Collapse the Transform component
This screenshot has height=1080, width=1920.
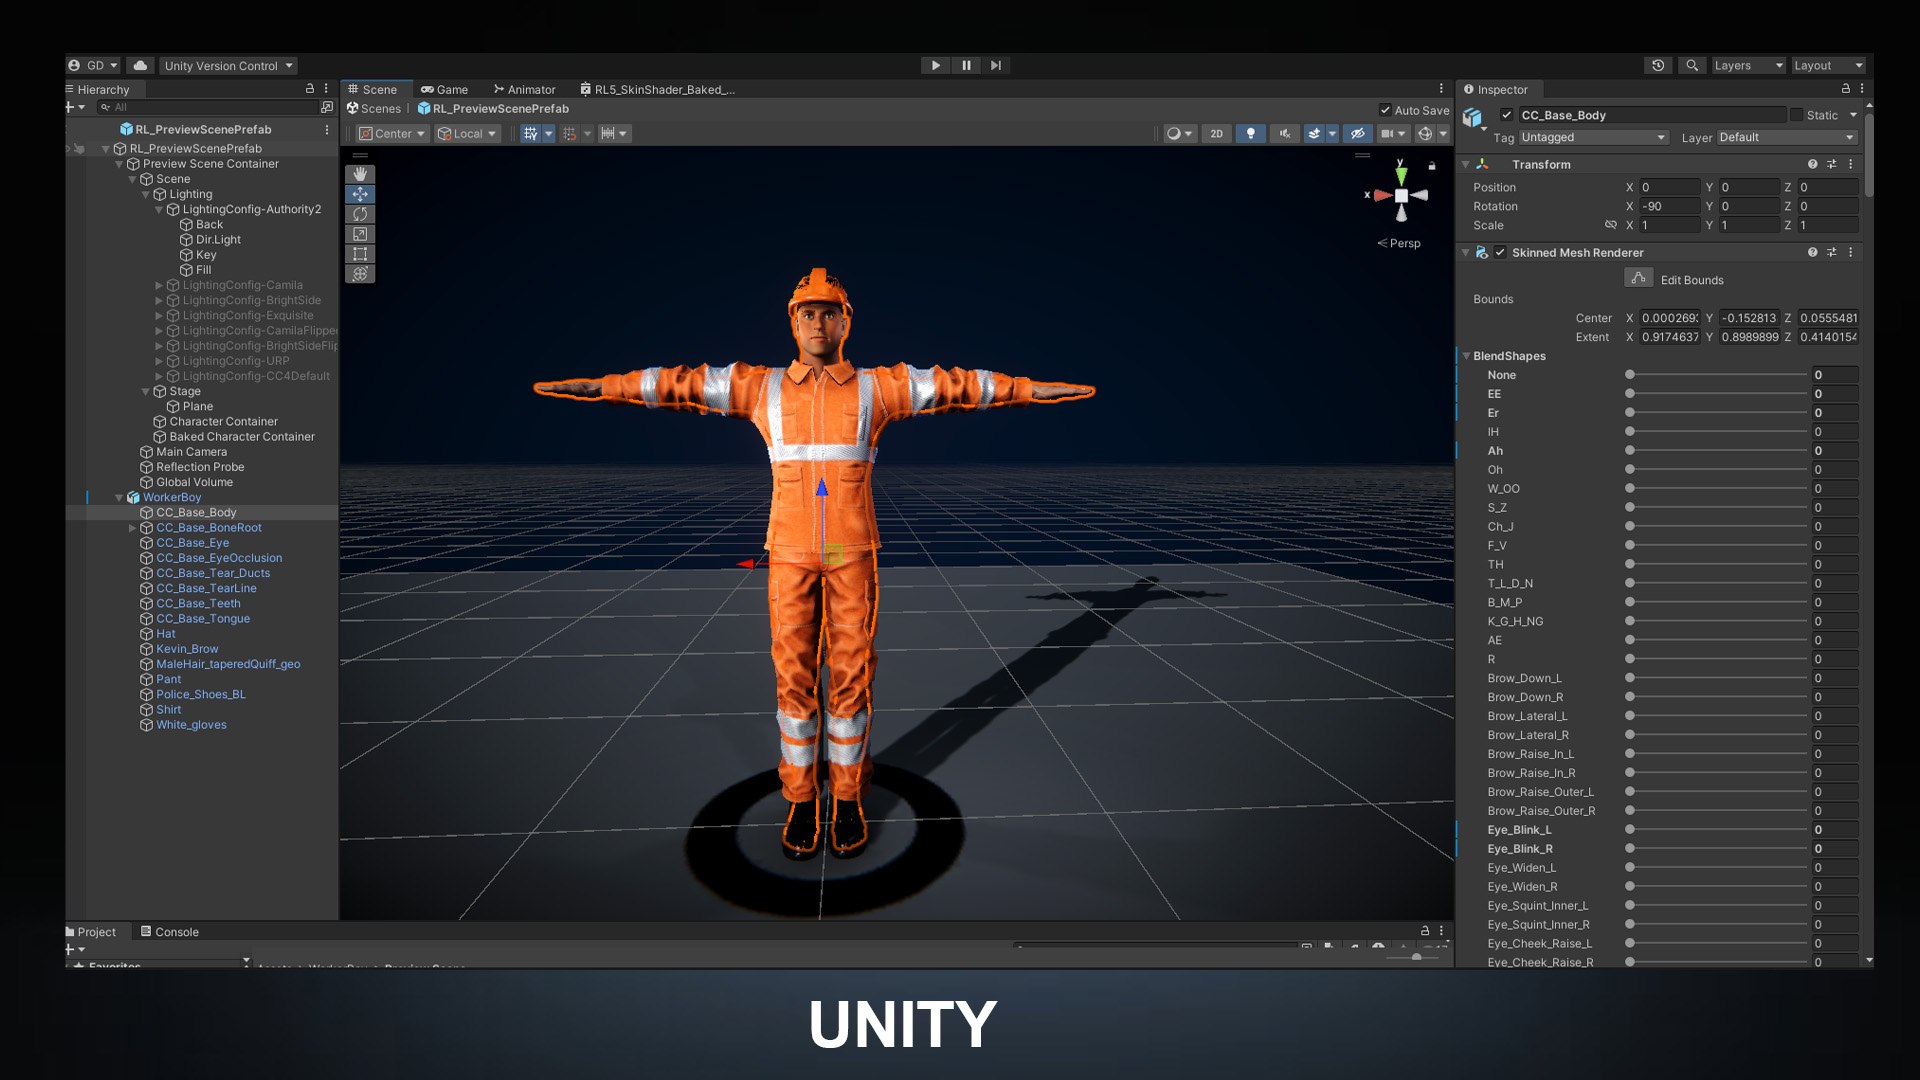tap(1465, 164)
